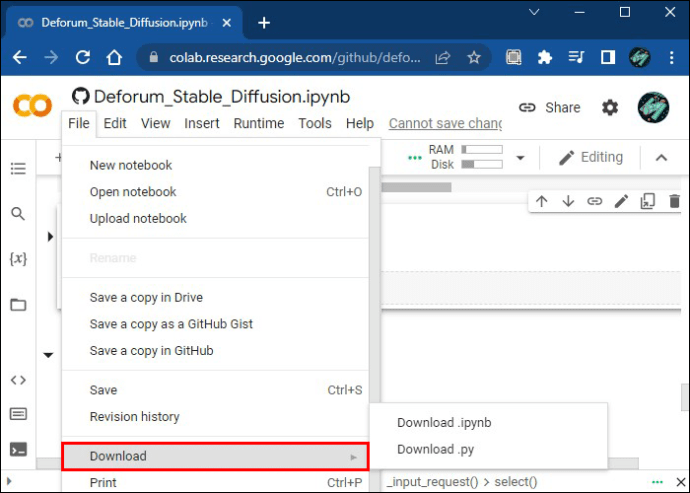This screenshot has height=493, width=690.
Task: Choose Print from File menu
Action: (215, 482)
